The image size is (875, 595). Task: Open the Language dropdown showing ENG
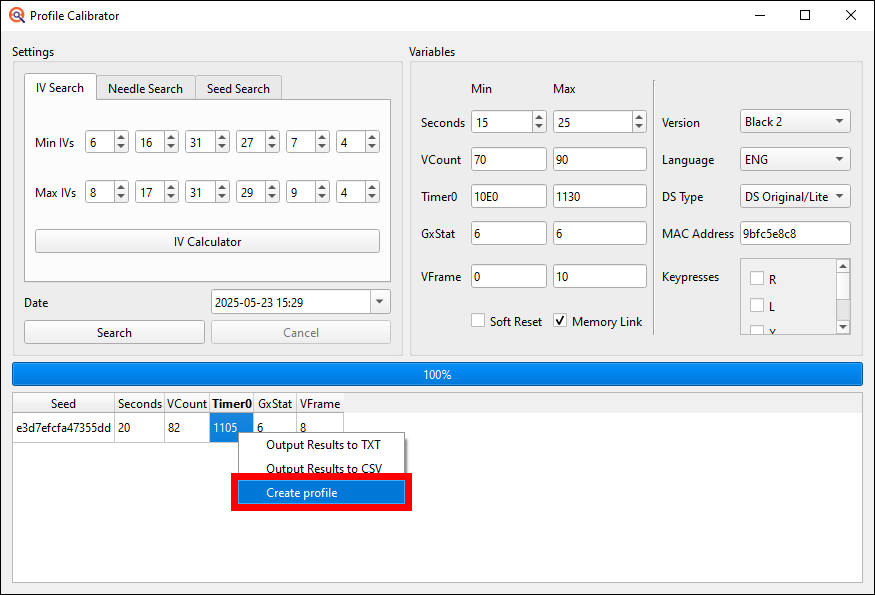pyautogui.click(x=794, y=159)
